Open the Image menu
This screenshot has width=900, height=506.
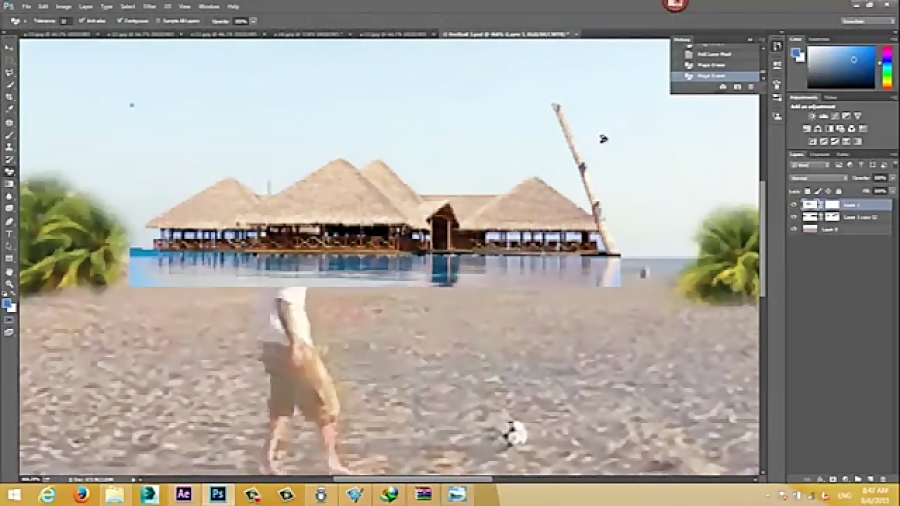pos(63,6)
